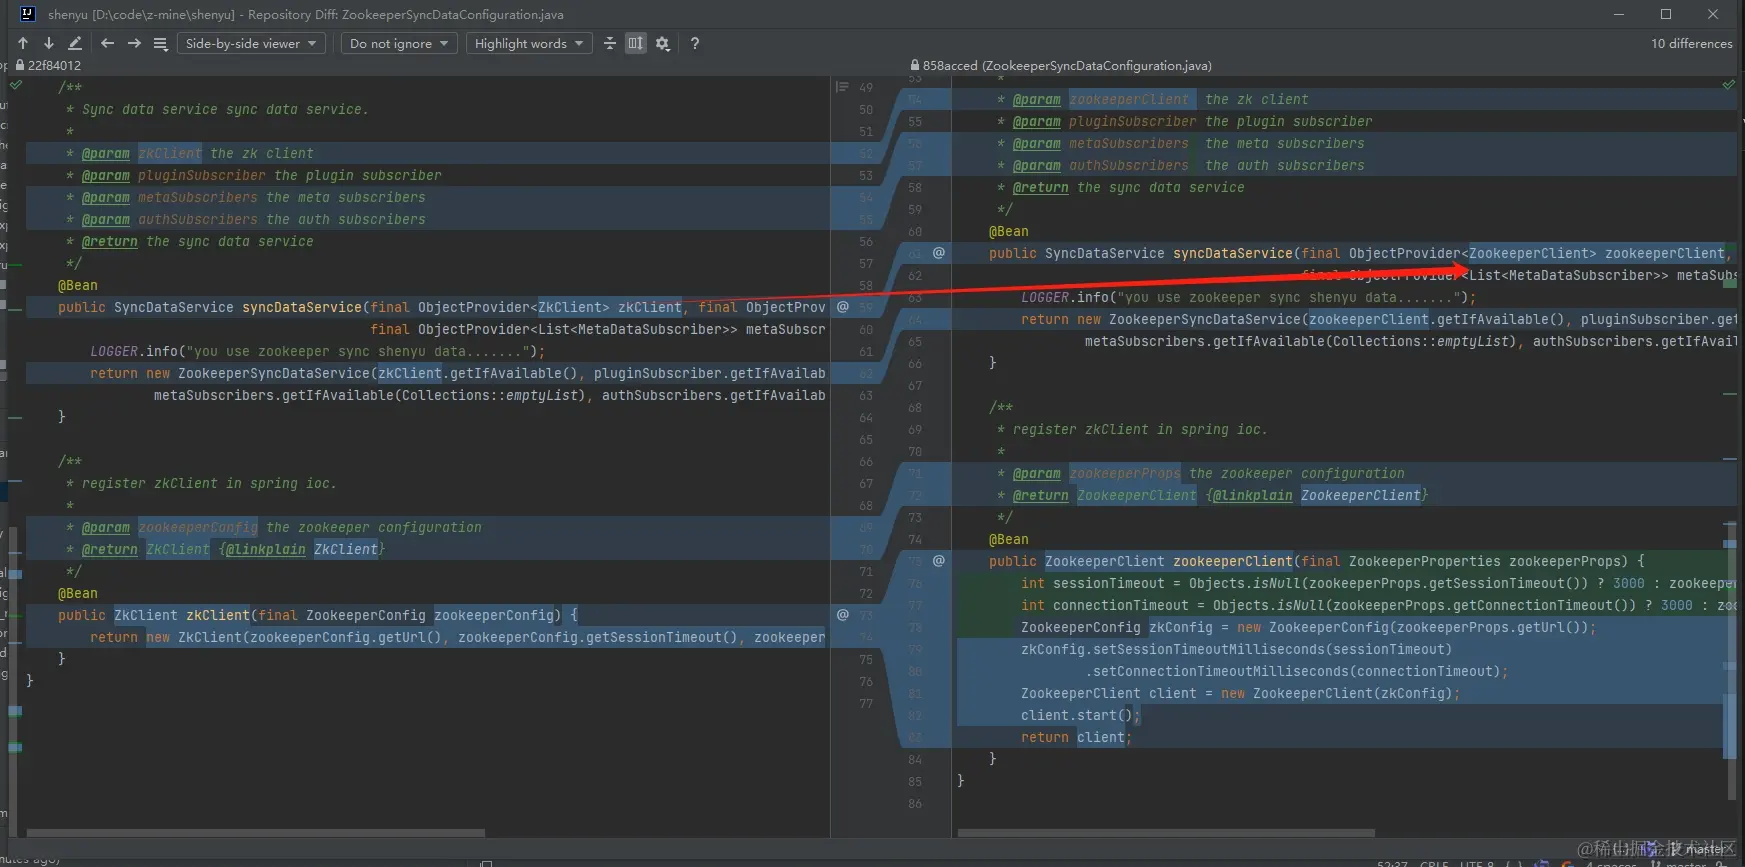Click the 10 differences label
Viewport: 1745px width, 867px height.
coord(1691,43)
